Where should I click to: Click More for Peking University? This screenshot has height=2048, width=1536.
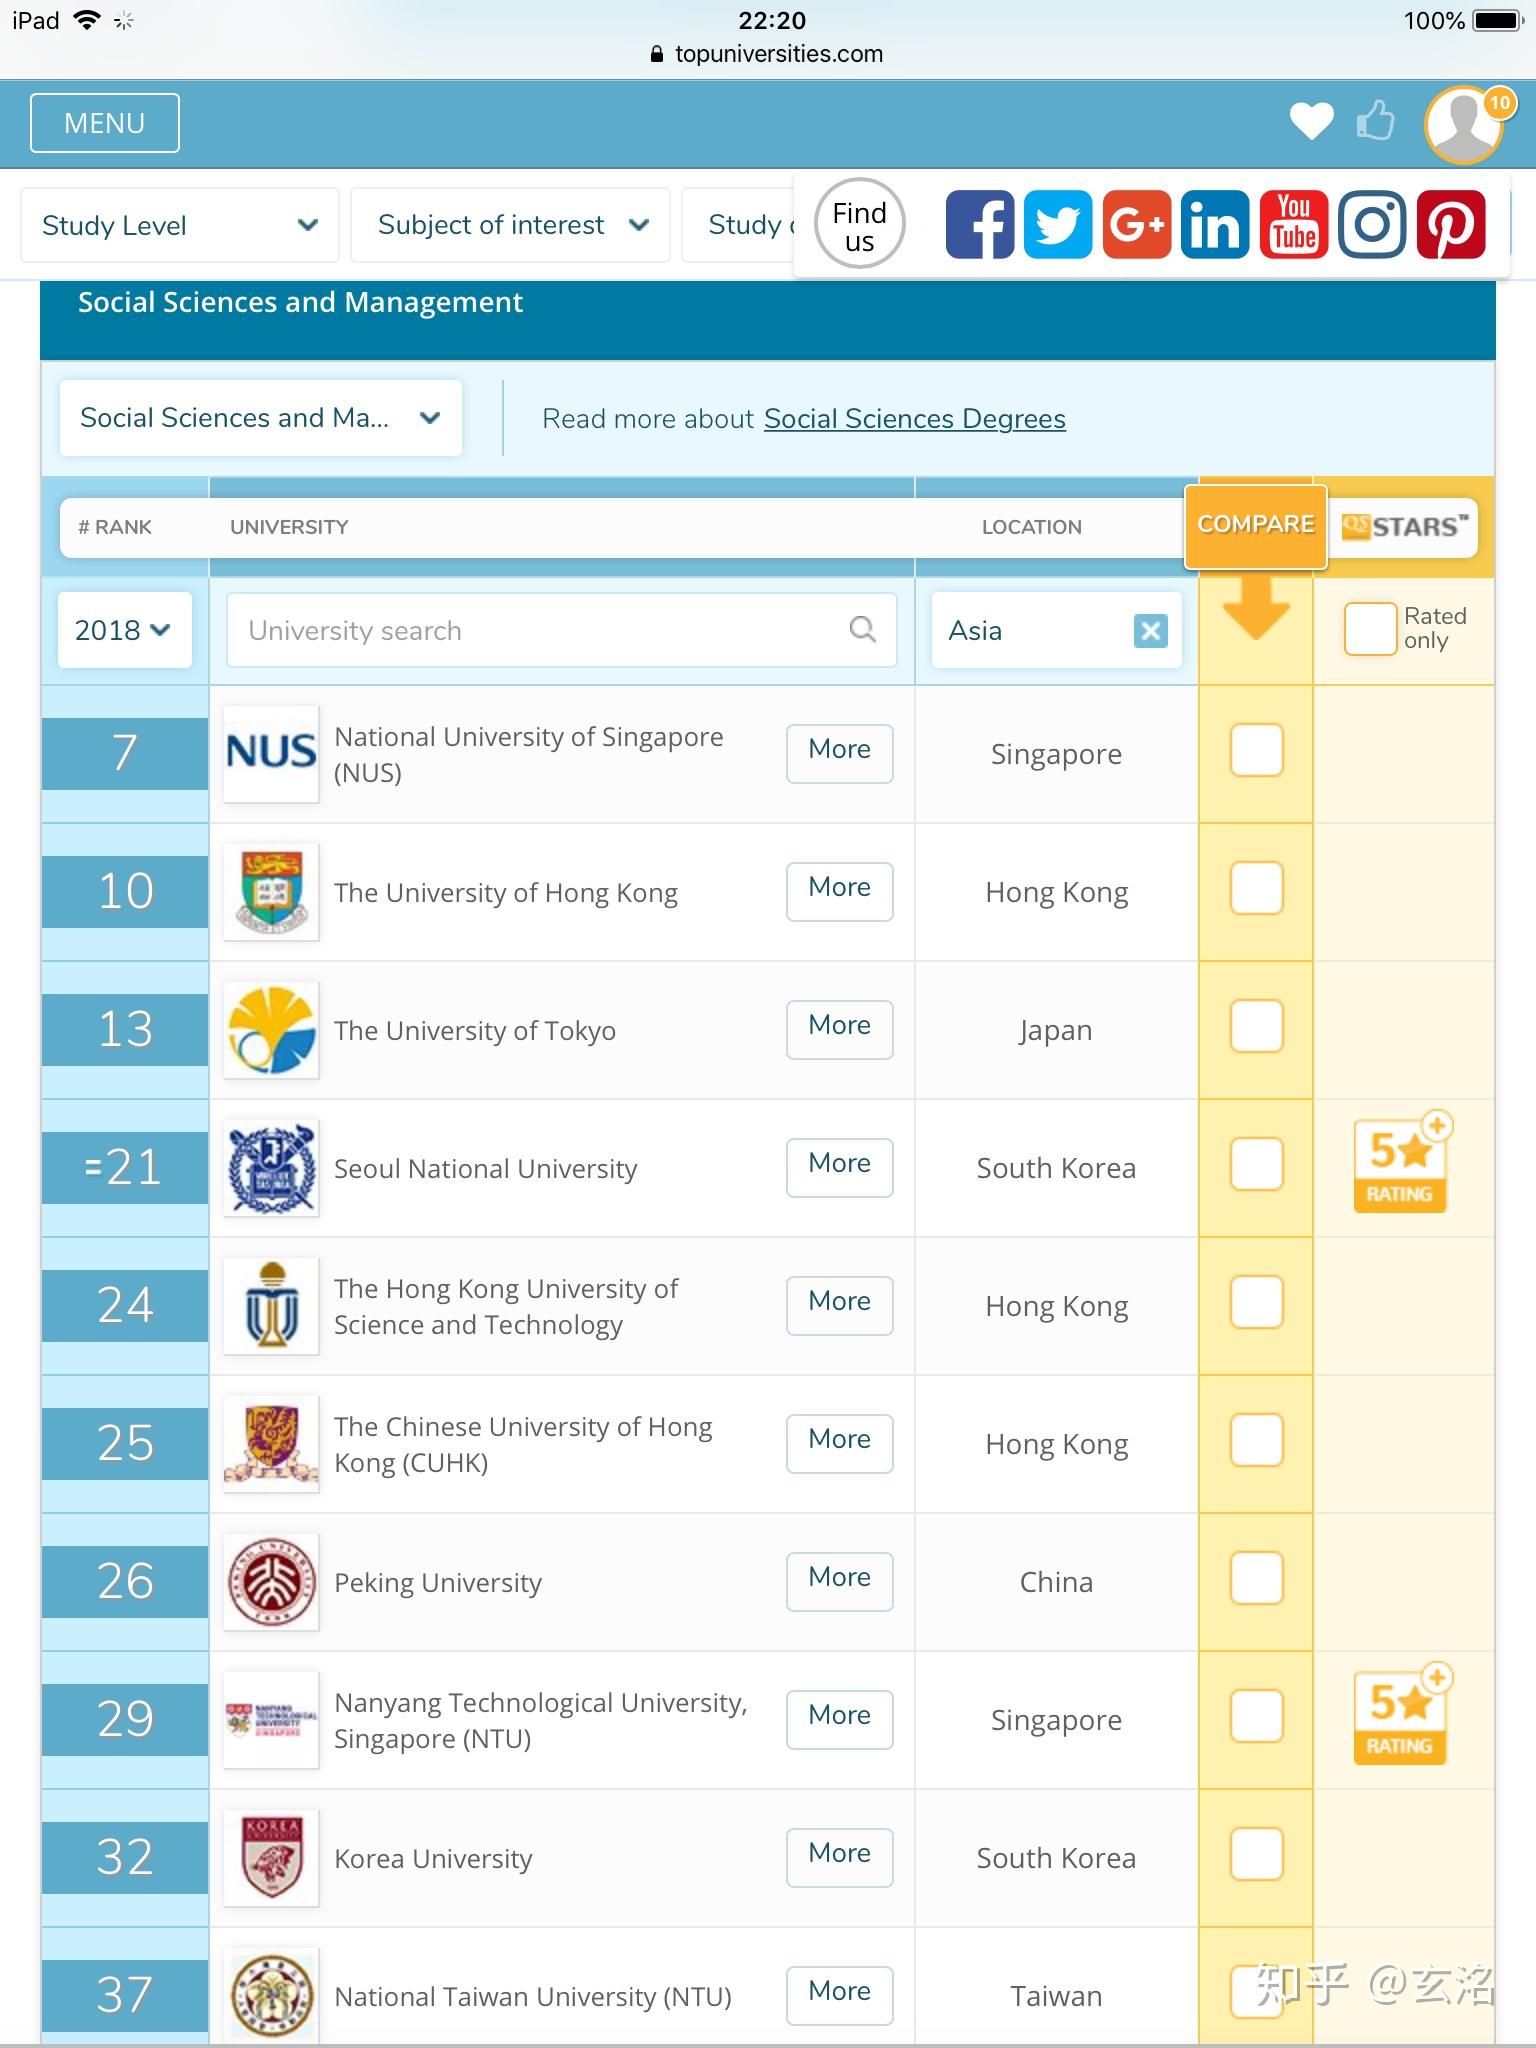tap(840, 1581)
